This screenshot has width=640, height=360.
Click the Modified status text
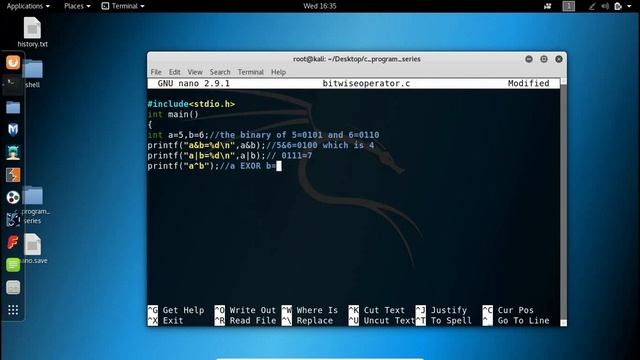(x=528, y=84)
